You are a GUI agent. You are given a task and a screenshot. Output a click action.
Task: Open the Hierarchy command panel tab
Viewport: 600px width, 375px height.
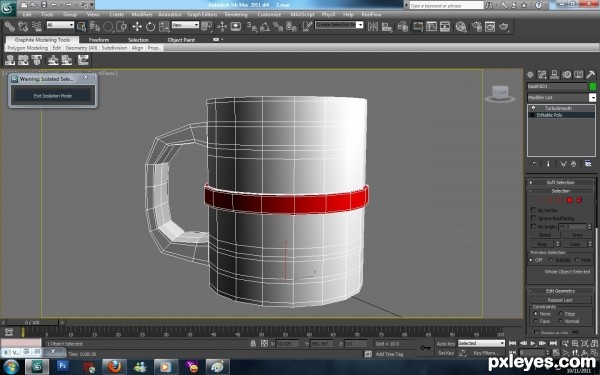pyautogui.click(x=554, y=75)
